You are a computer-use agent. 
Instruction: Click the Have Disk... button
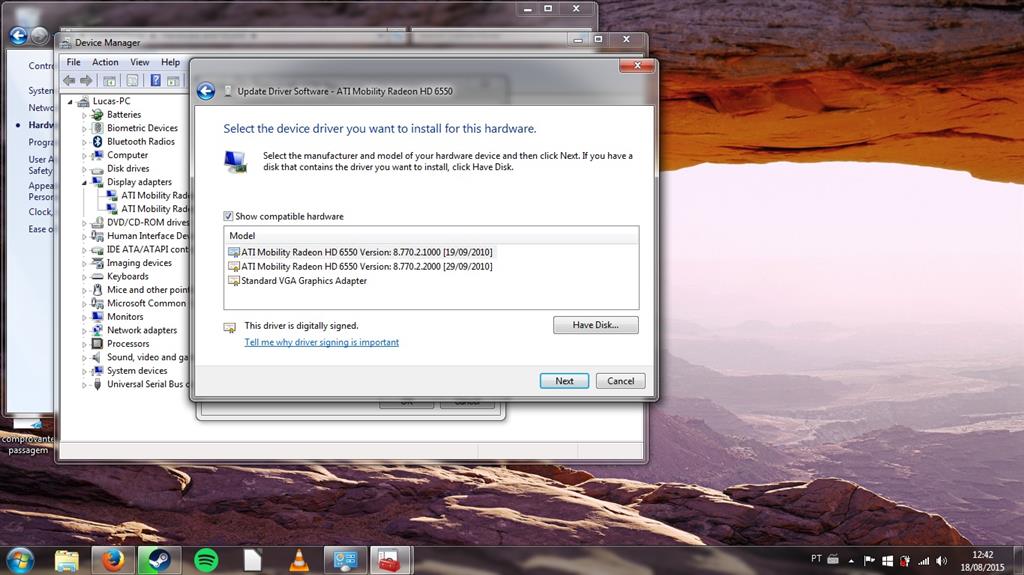click(596, 325)
